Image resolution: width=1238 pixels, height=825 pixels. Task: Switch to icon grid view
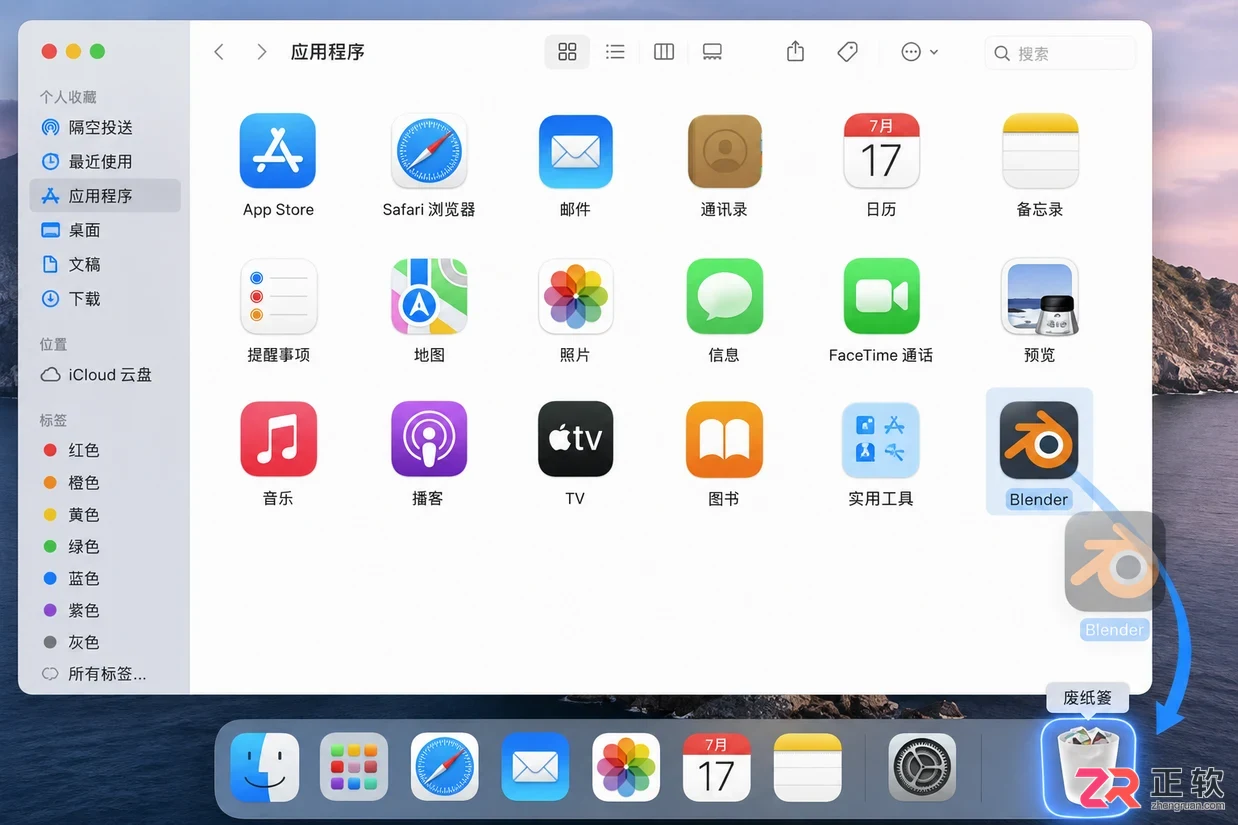point(567,52)
